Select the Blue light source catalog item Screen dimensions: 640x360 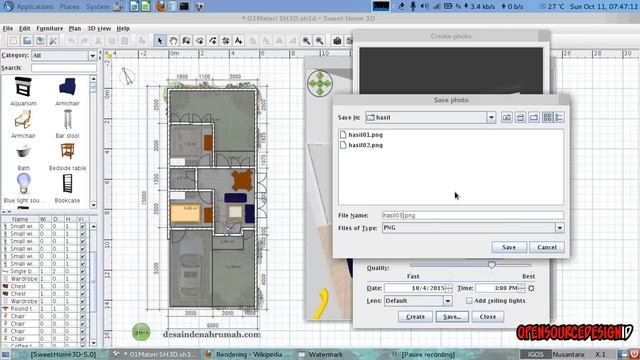point(23,188)
